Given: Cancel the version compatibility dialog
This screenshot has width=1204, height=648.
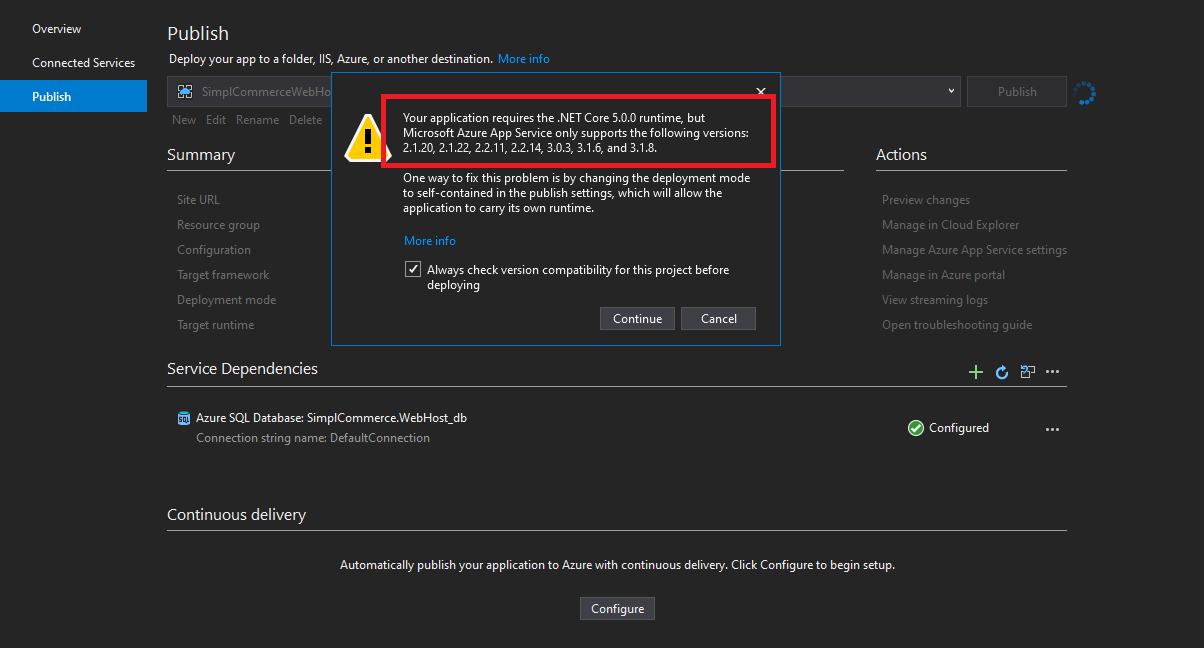Looking at the screenshot, I should tap(718, 318).
